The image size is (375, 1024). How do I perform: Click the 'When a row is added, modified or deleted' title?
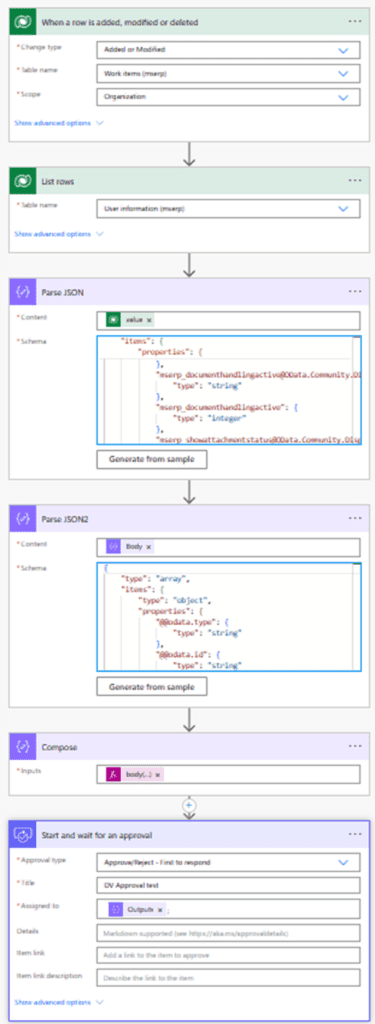pos(120,22)
